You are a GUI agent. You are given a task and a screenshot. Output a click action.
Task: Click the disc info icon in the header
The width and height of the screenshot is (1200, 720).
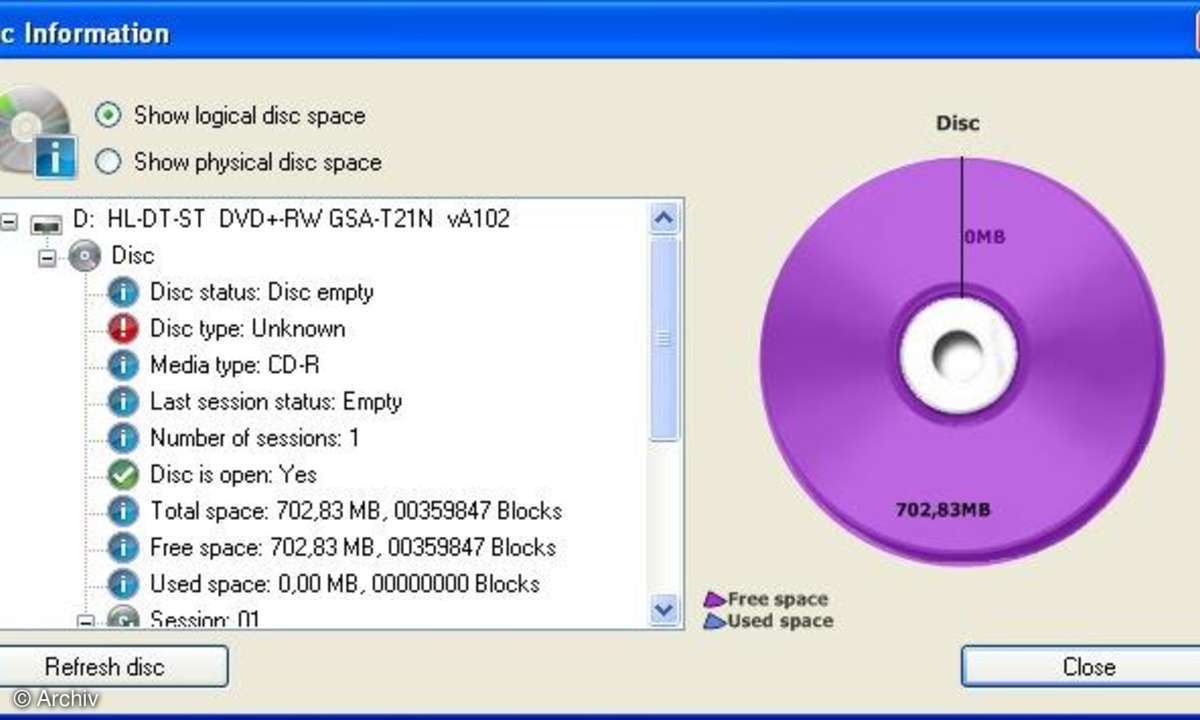pos(37,133)
